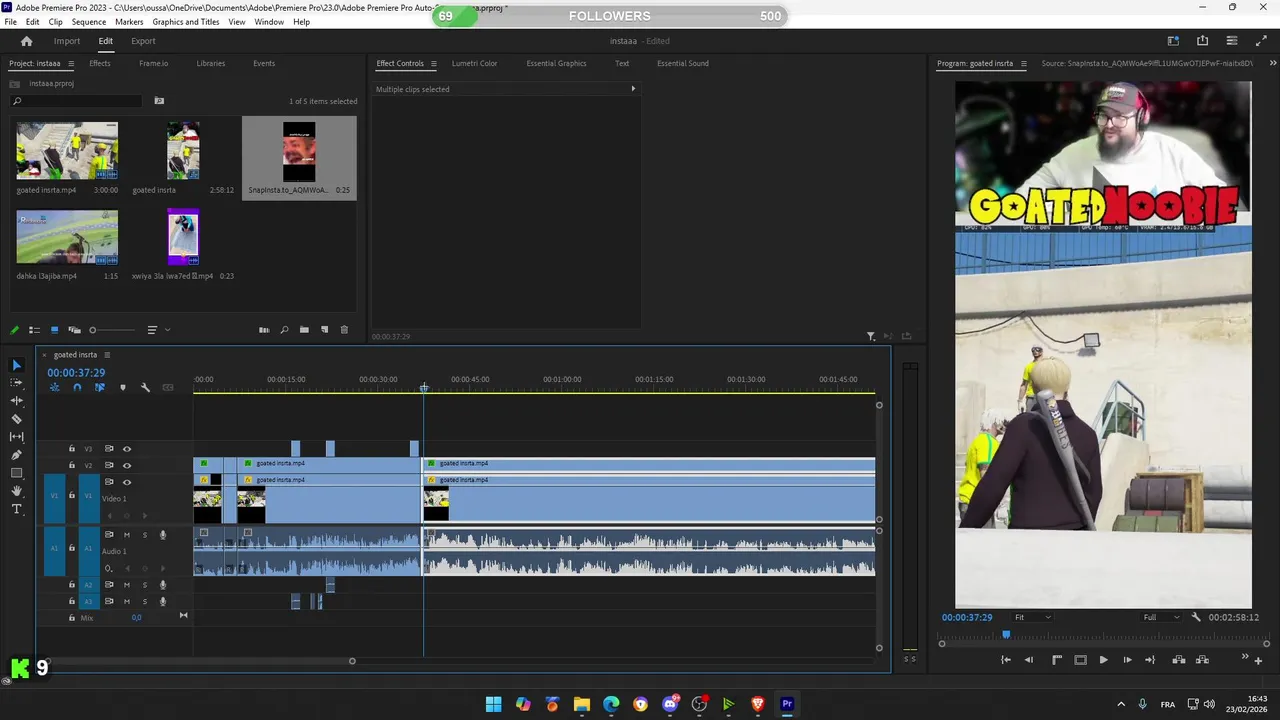Select dahka l3ajiba.mp4 clip thumbnail
Screen dimensions: 1280x720
pos(67,237)
